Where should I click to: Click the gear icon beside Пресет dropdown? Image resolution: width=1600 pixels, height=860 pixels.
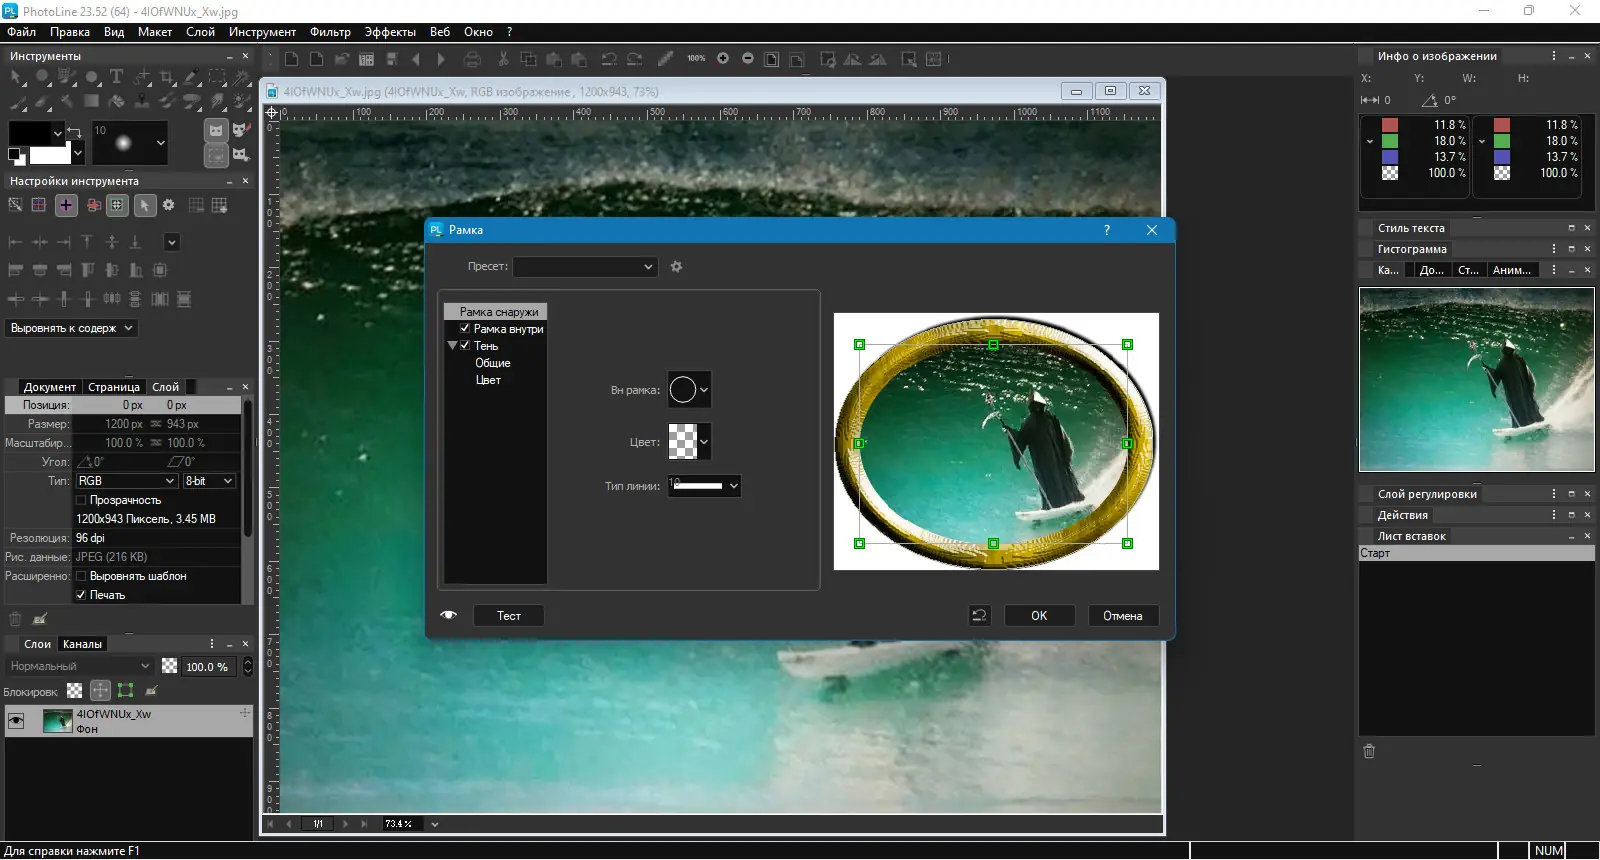676,267
